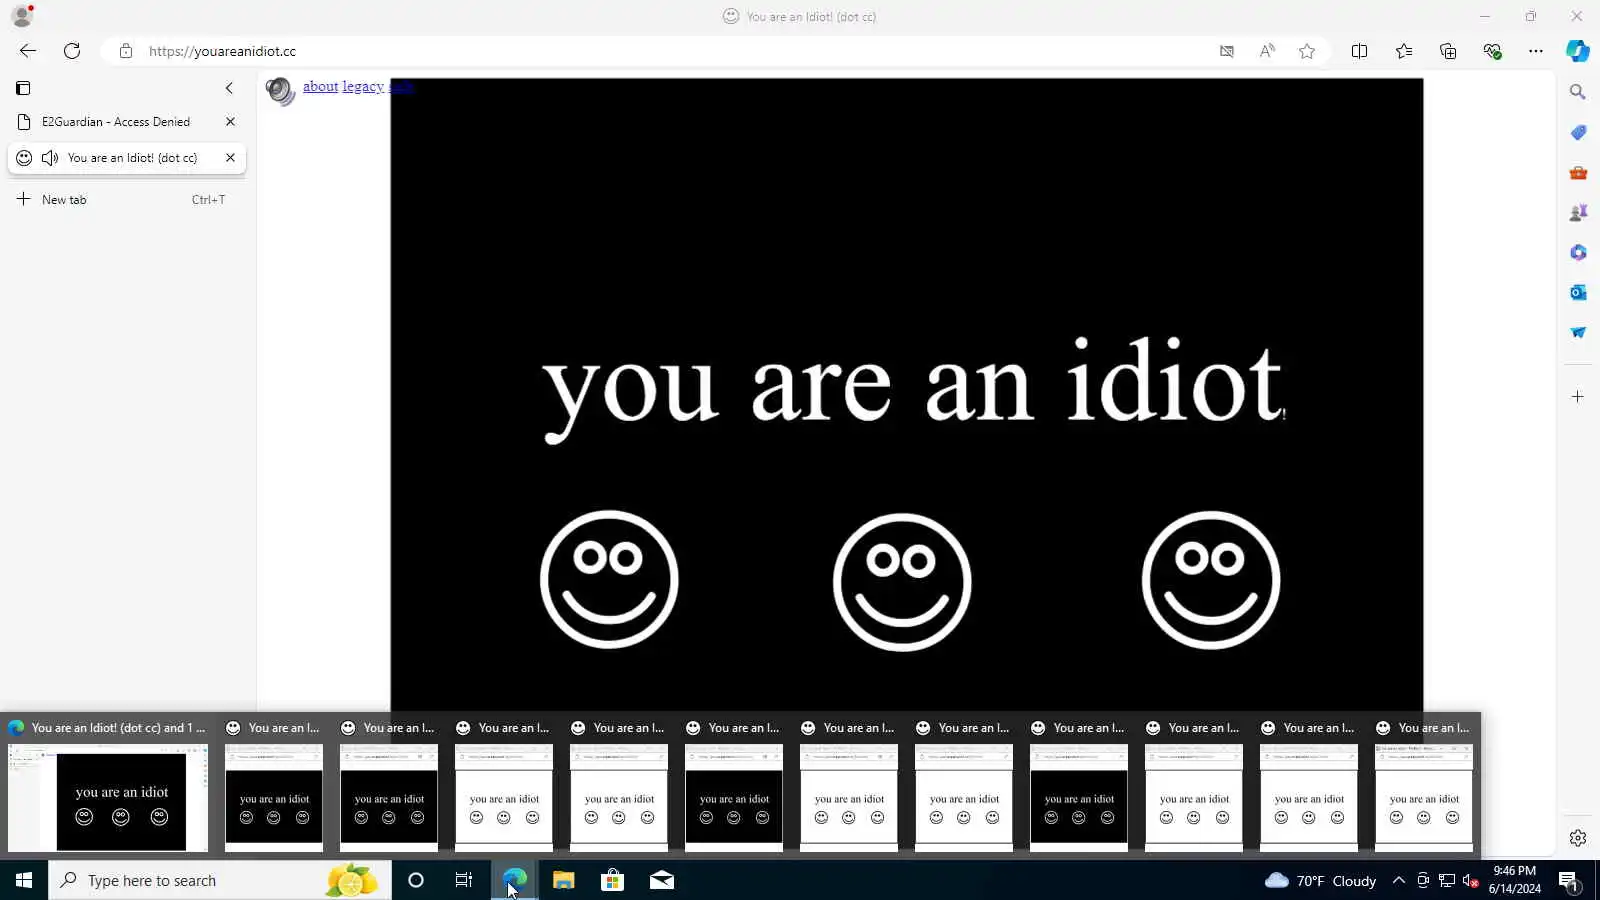Viewport: 1600px width, 900px height.
Task: Mute the You are an Idiot! tab
Action: pyautogui.click(x=50, y=158)
